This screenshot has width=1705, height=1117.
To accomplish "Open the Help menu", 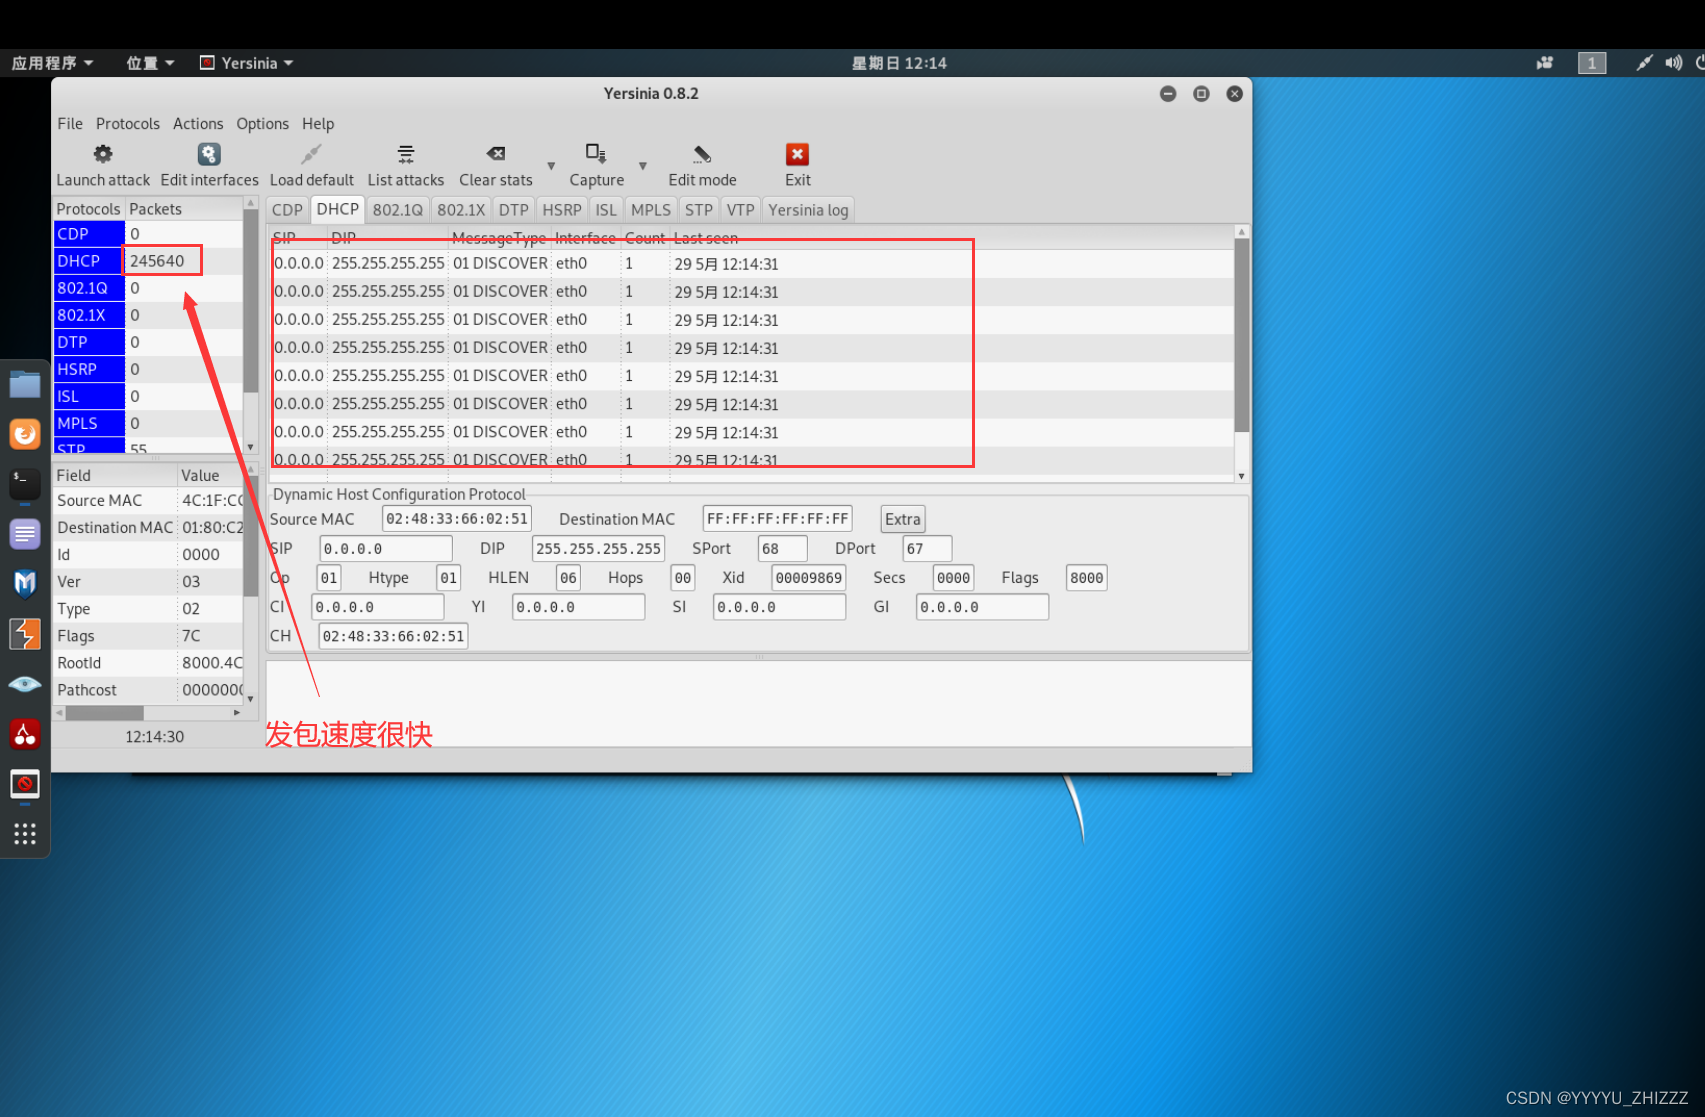I will click(x=318, y=124).
